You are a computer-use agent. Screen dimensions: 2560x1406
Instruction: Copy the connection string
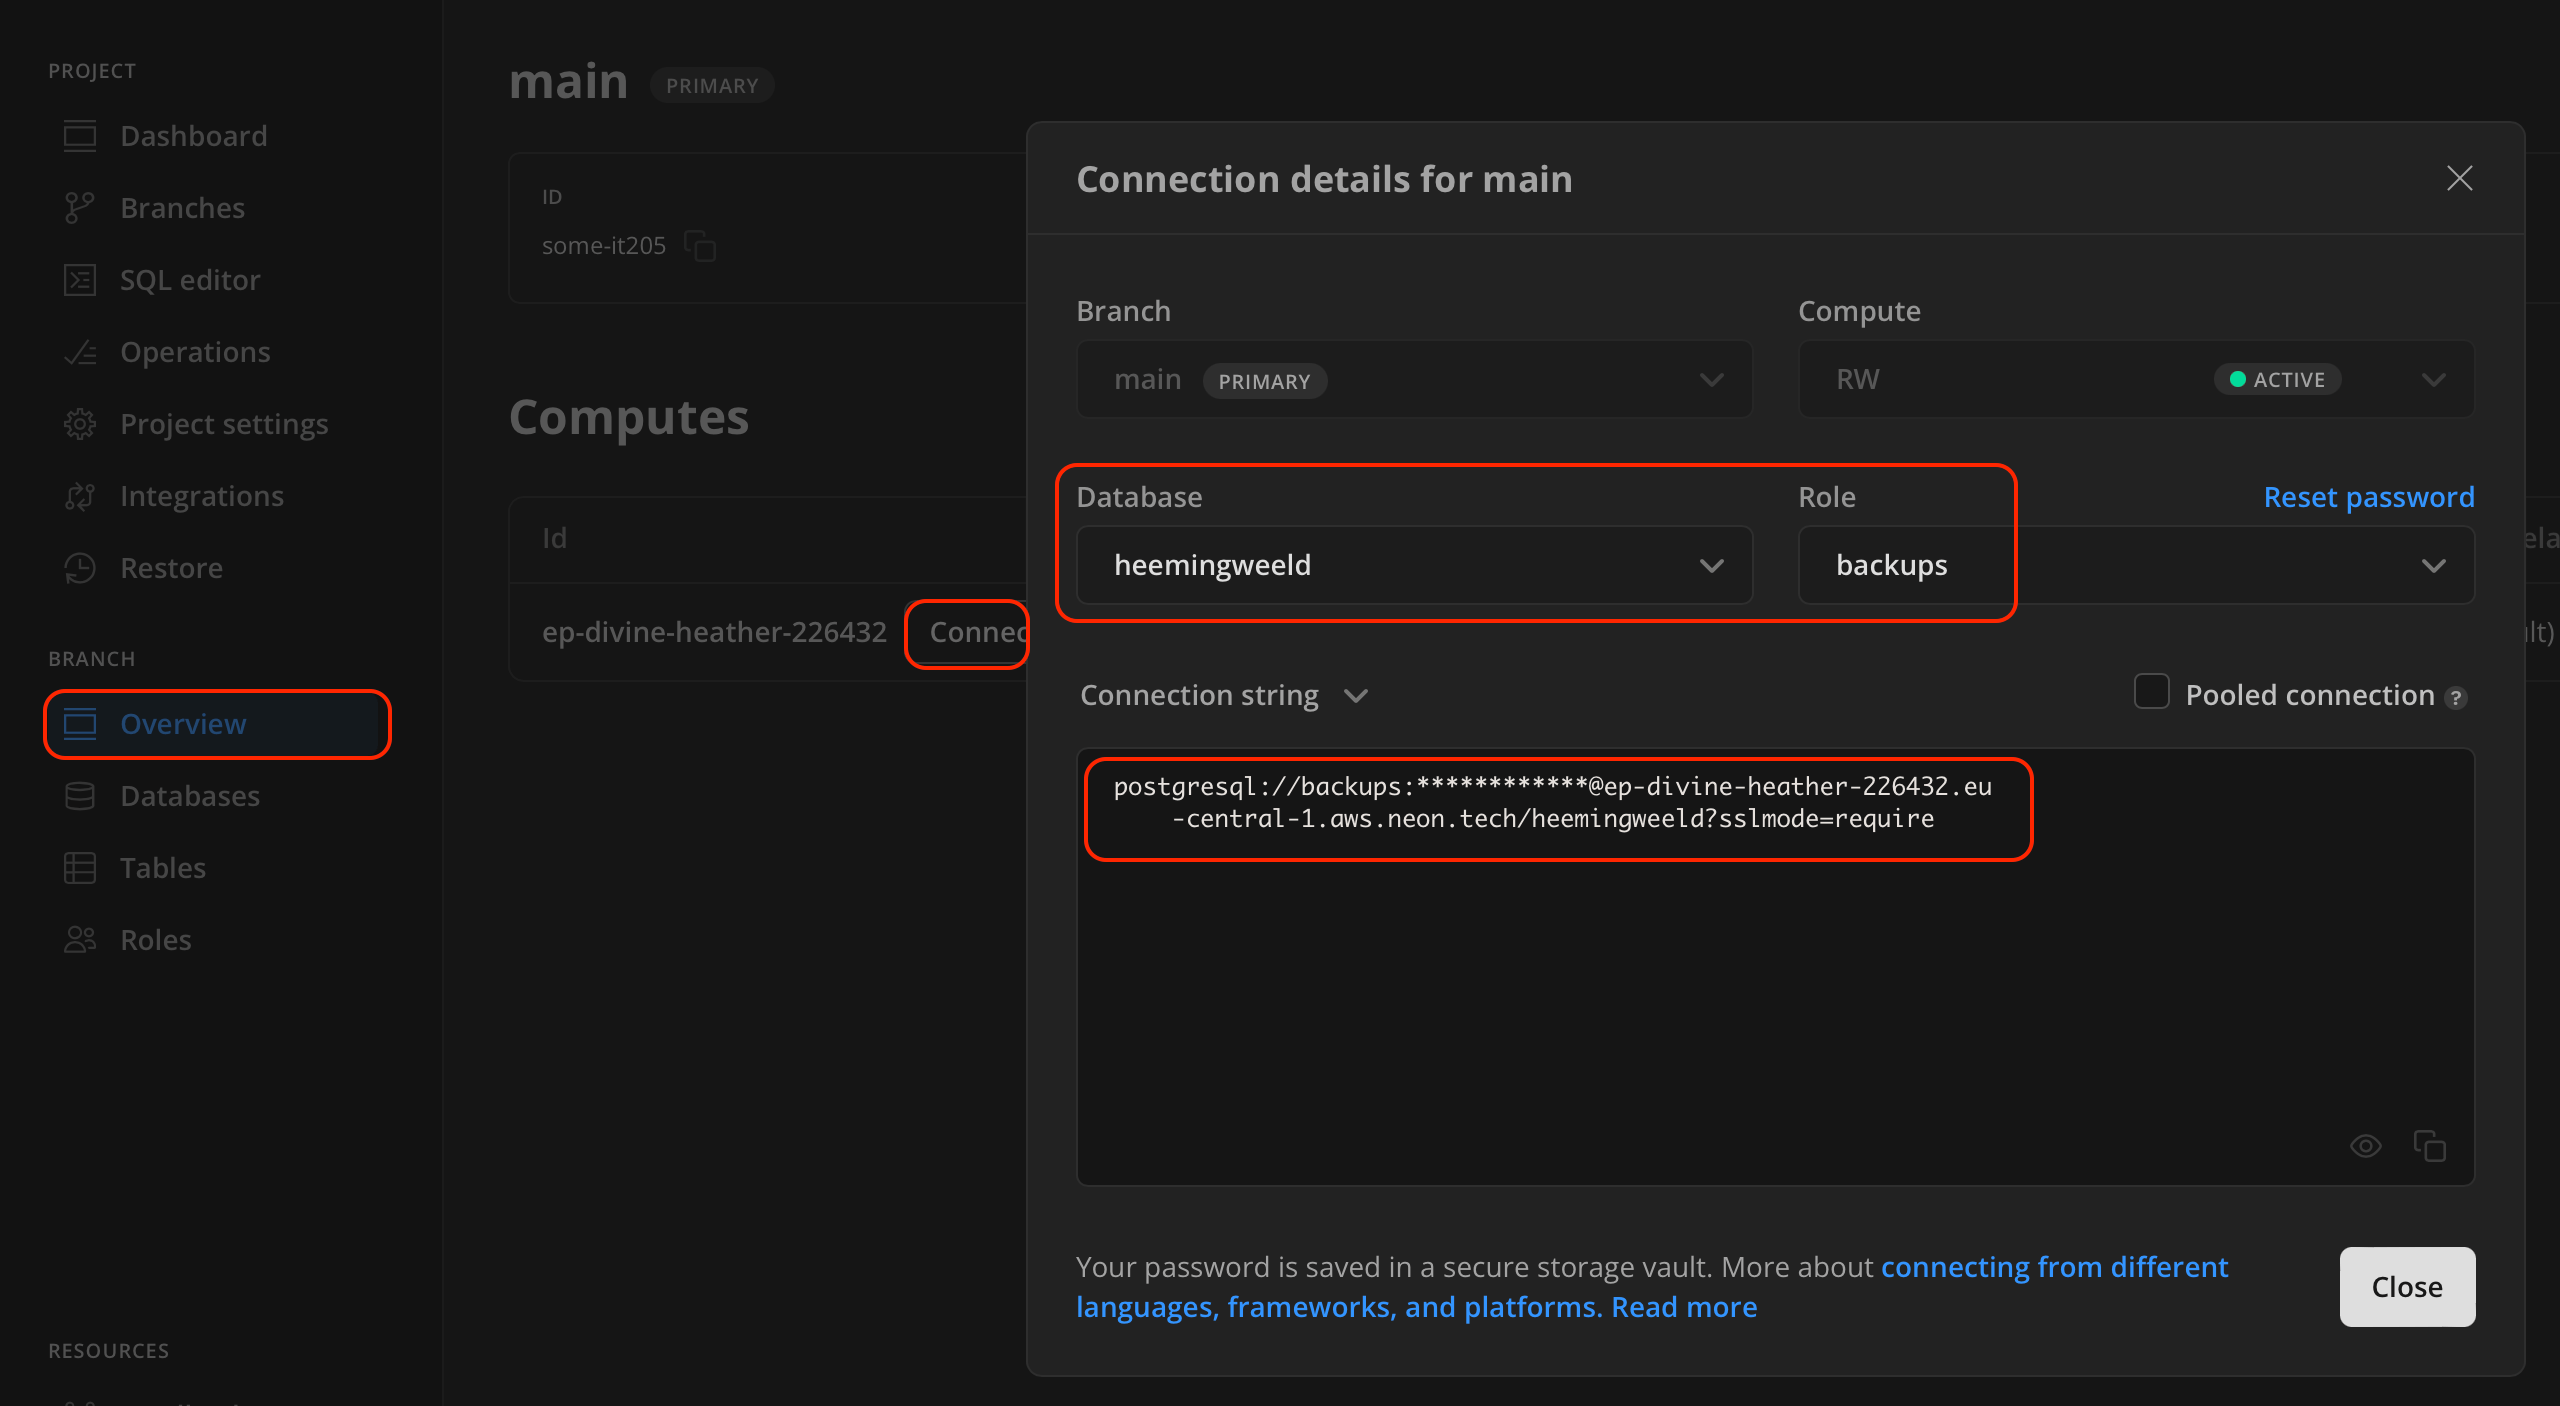tap(2430, 1146)
